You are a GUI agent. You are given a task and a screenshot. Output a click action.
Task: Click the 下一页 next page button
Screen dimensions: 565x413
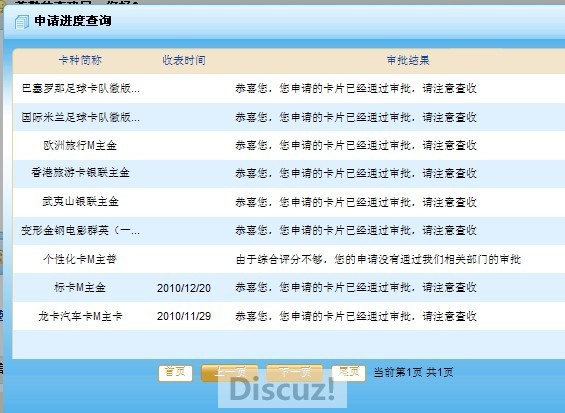point(294,373)
